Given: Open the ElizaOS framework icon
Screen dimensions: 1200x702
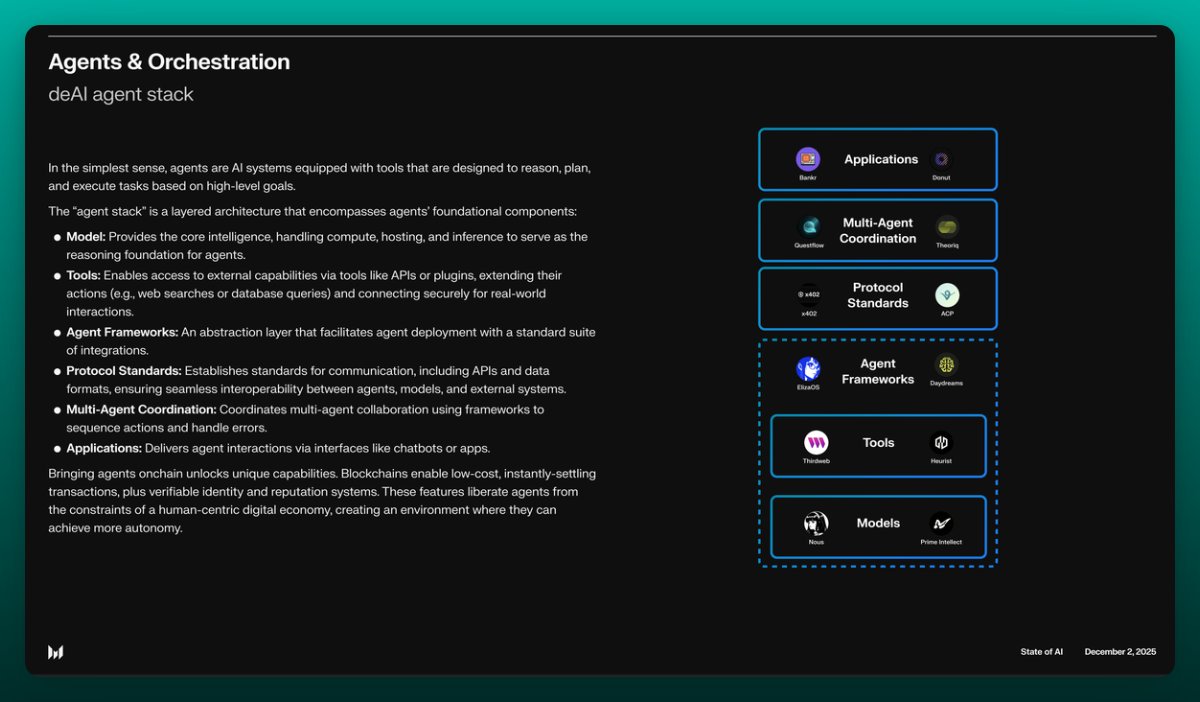Looking at the screenshot, I should click(x=808, y=368).
